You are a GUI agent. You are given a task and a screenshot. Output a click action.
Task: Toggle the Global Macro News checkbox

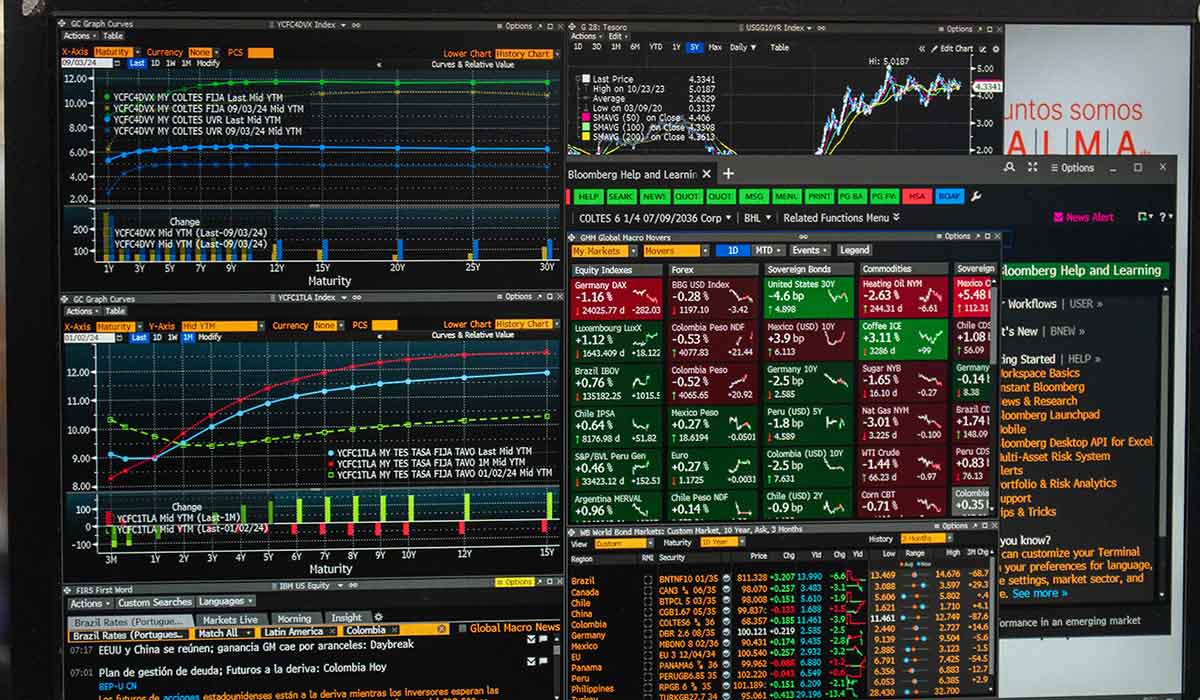(x=462, y=628)
